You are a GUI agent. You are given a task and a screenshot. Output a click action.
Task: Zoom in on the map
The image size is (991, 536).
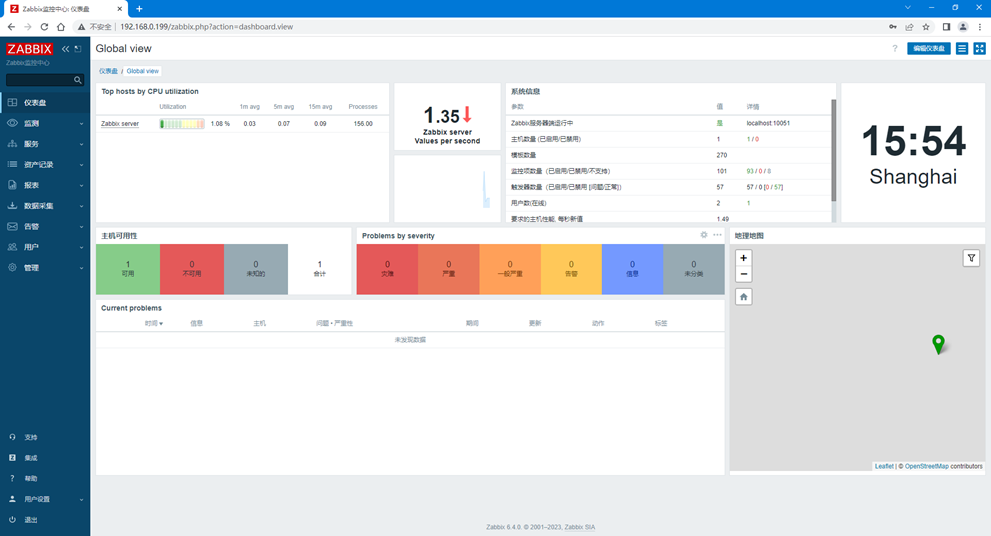tap(744, 258)
